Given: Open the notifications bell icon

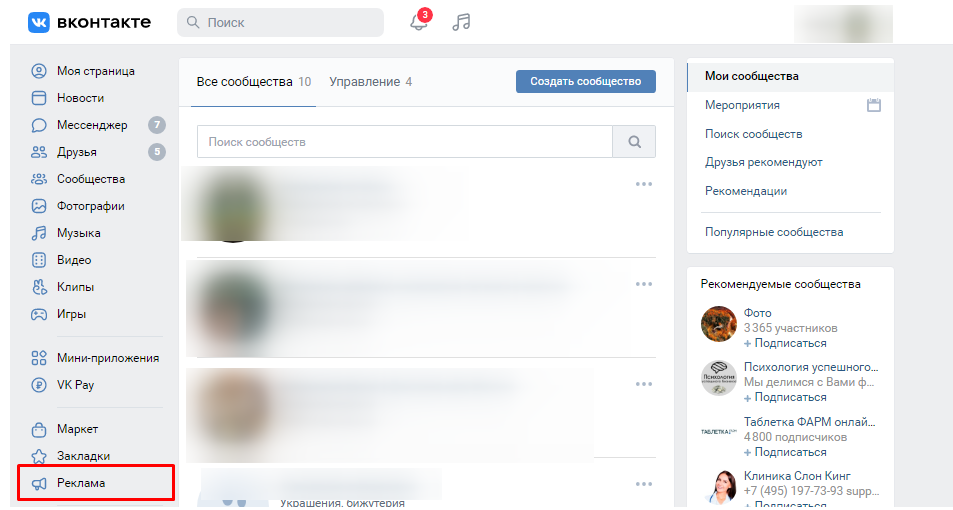Looking at the screenshot, I should (419, 22).
